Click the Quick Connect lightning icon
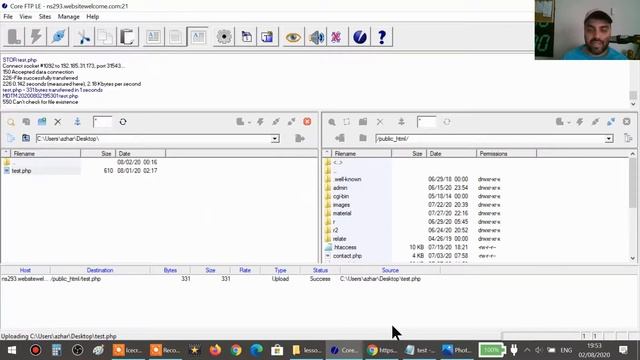Screen dimensions: 640x360 pyautogui.click(x=36, y=37)
